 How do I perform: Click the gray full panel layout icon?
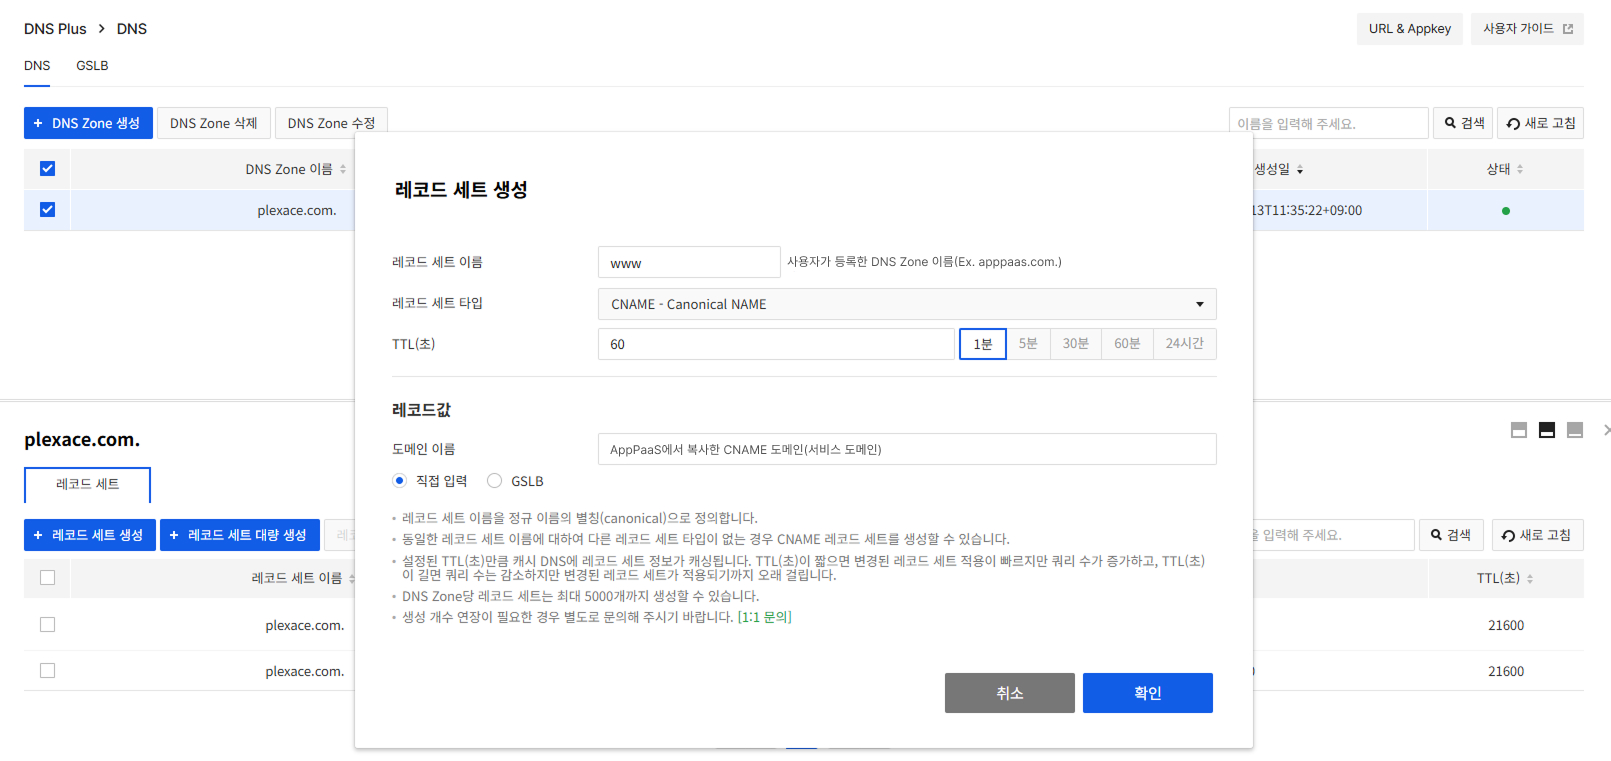tap(1574, 430)
